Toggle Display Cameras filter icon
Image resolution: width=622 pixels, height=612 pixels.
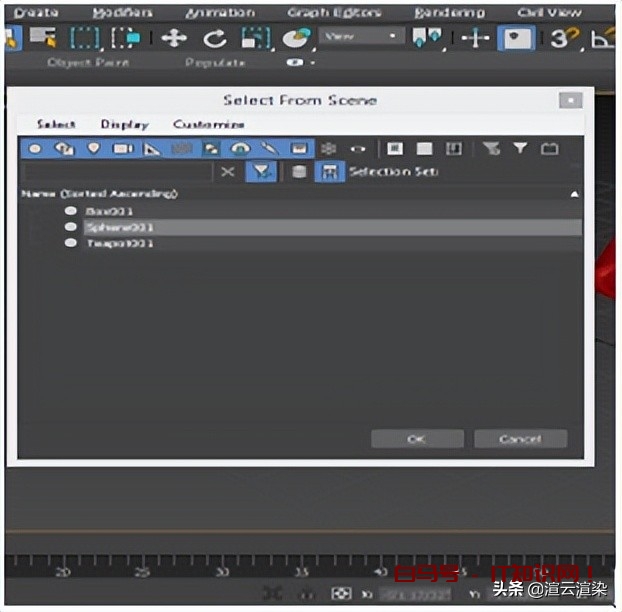click(122, 148)
